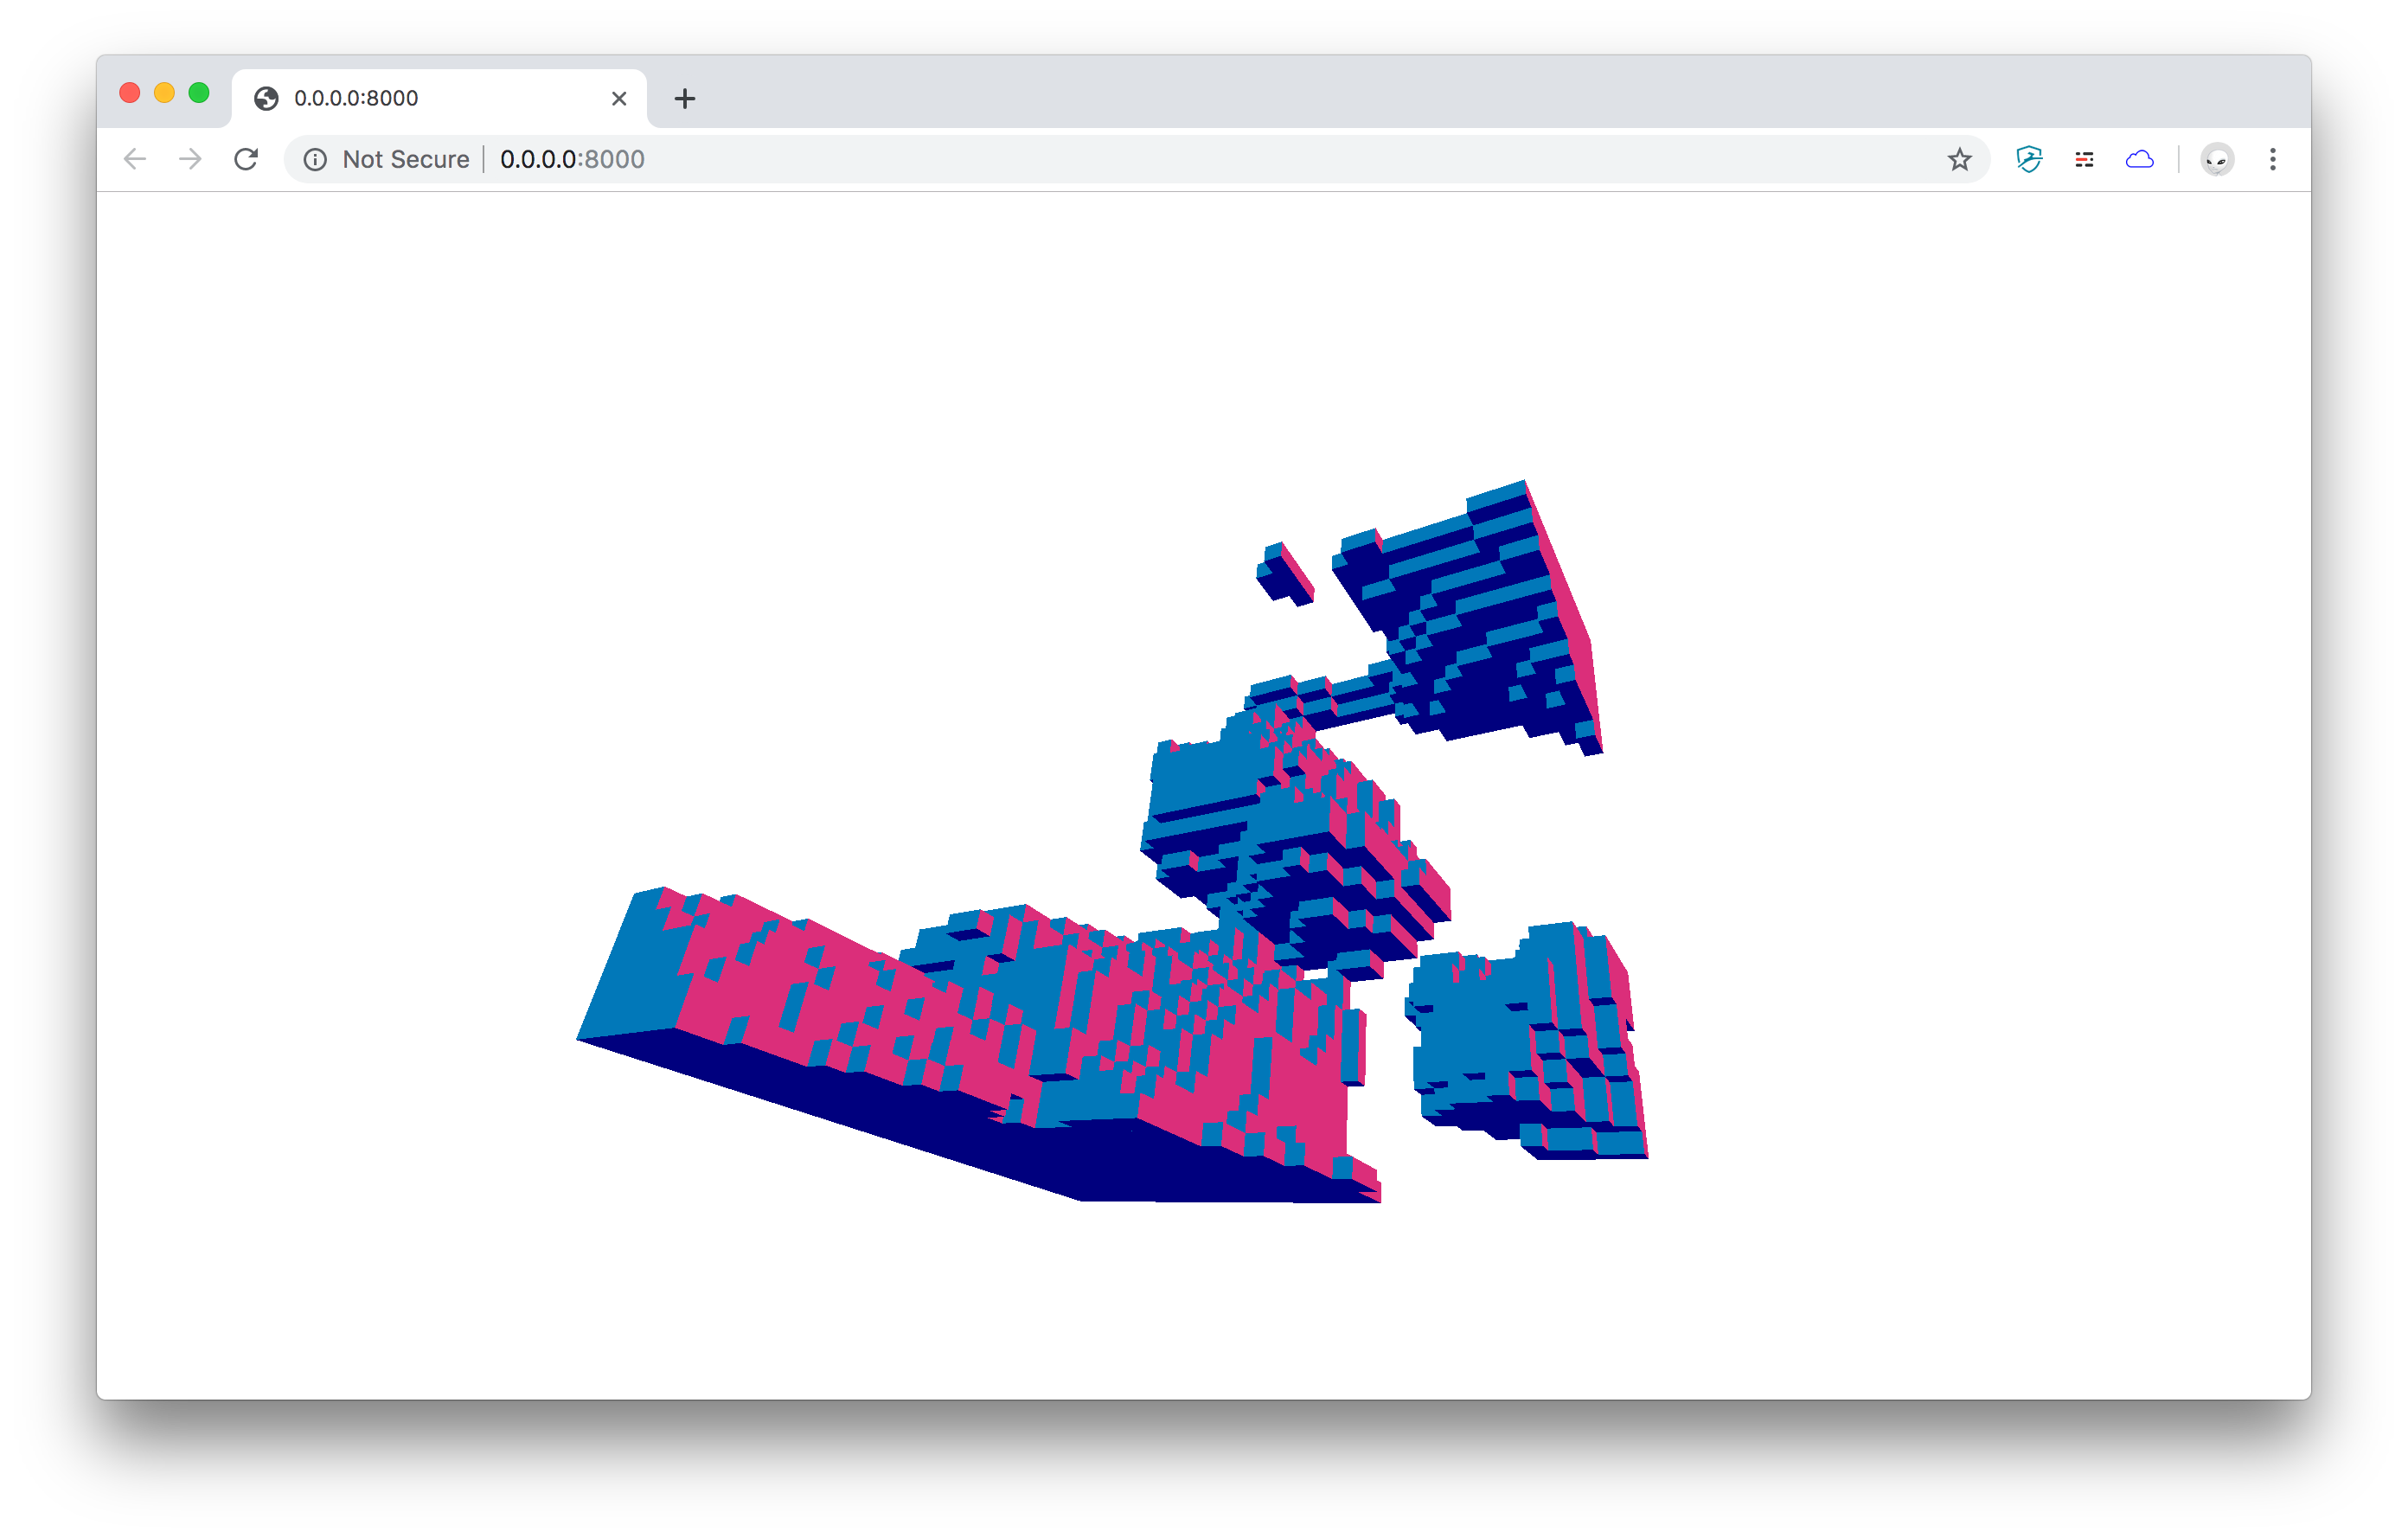The height and width of the screenshot is (1538, 2408).
Task: Close the 0.0.0.0:8000 tab
Action: click(619, 98)
